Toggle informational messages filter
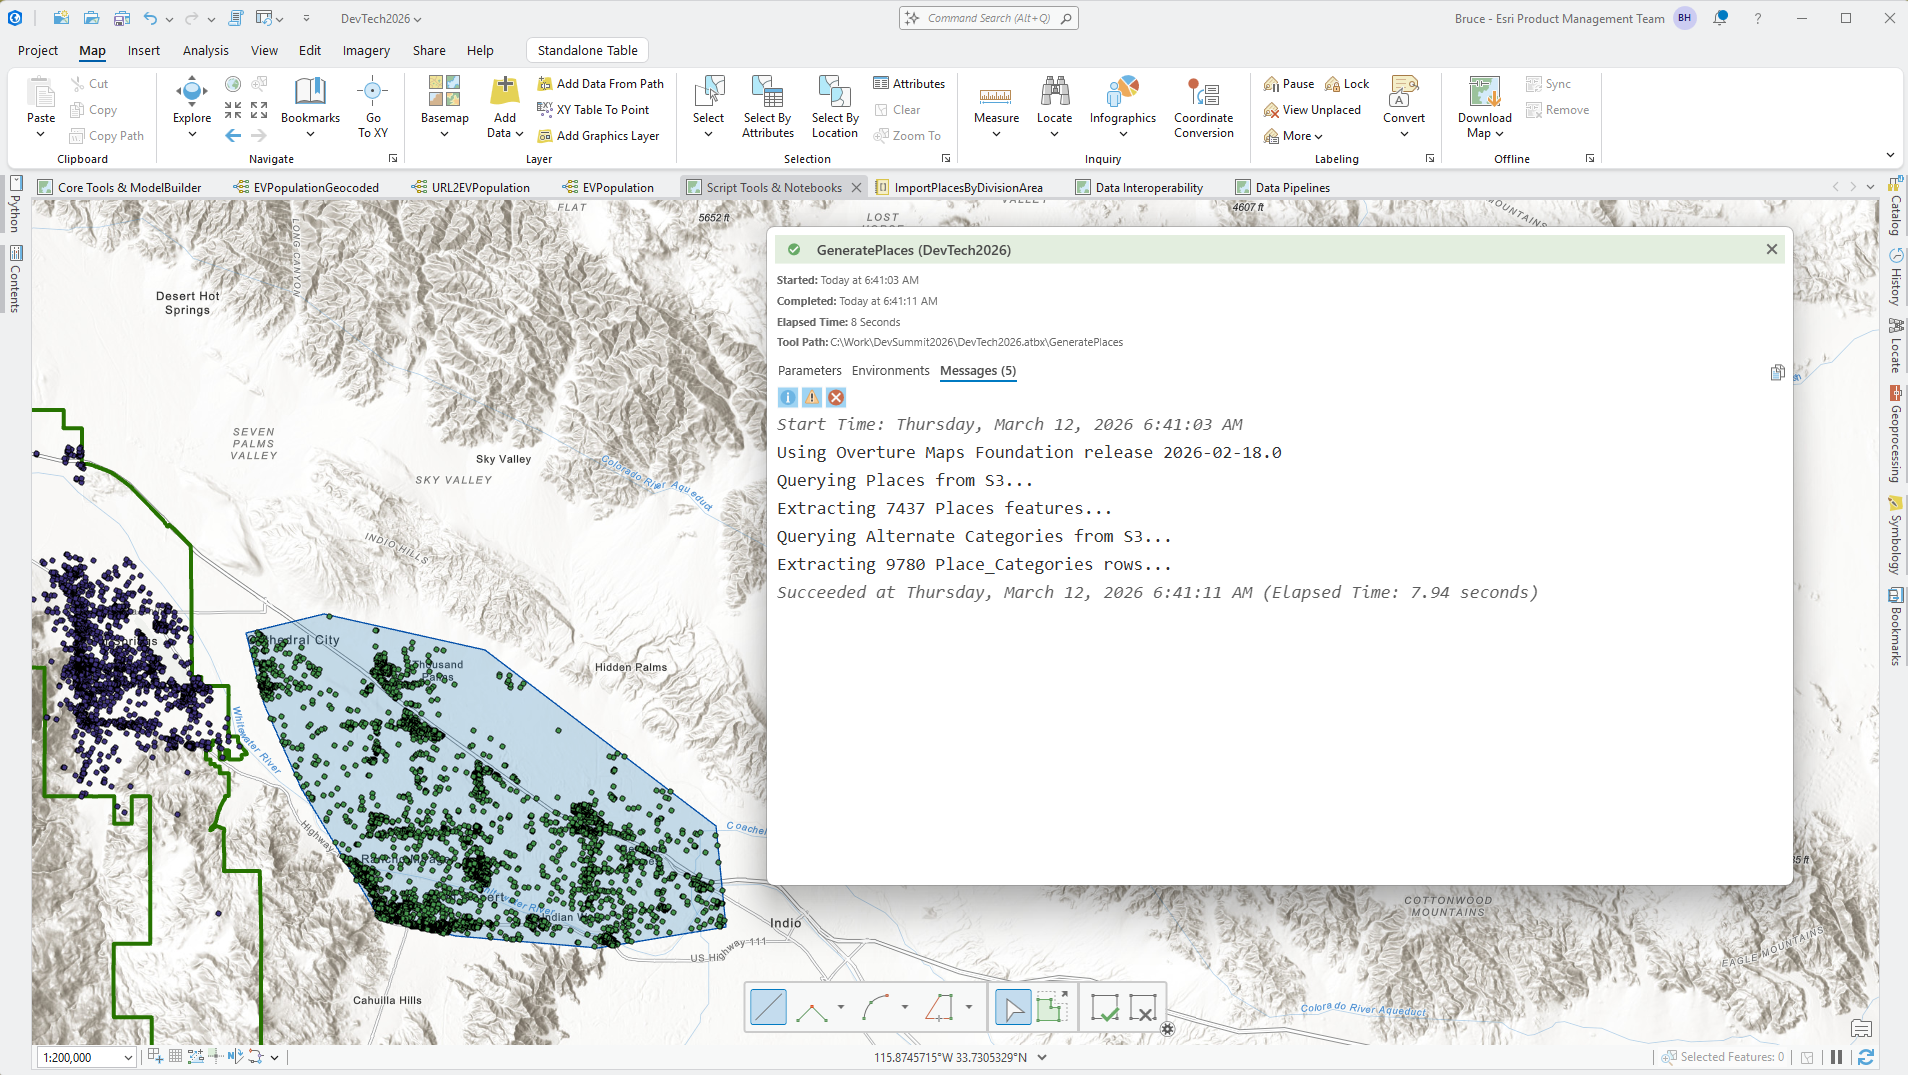Image resolution: width=1908 pixels, height=1075 pixels. tap(788, 398)
